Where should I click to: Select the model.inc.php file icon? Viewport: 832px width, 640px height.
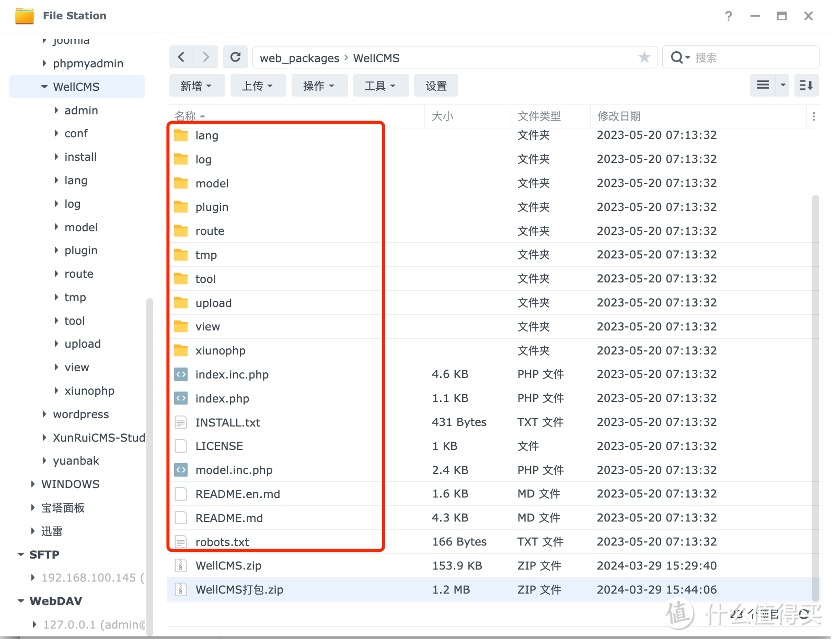click(181, 470)
